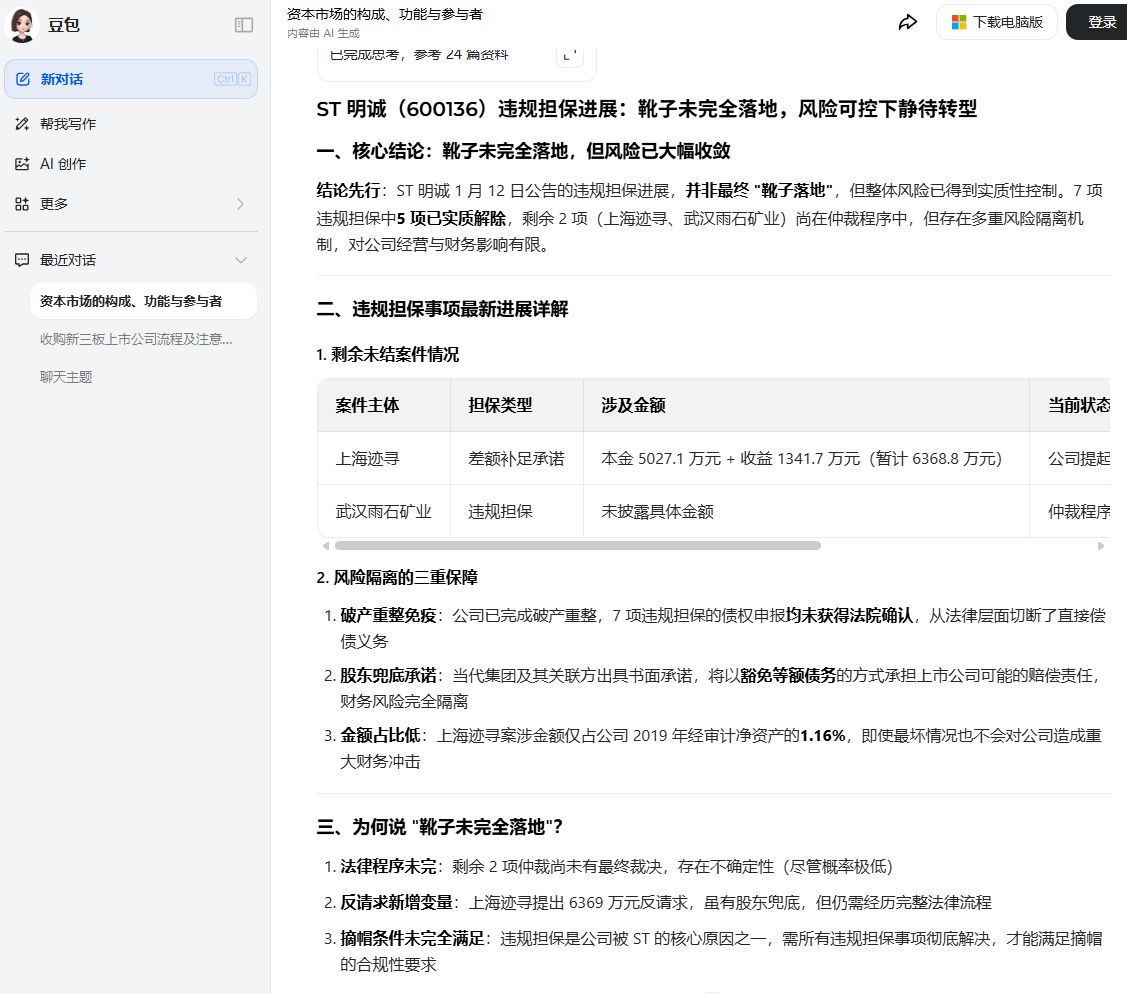Click the 上海迹寻 table cell
Viewport: 1127px width, 994px height.
(x=384, y=459)
